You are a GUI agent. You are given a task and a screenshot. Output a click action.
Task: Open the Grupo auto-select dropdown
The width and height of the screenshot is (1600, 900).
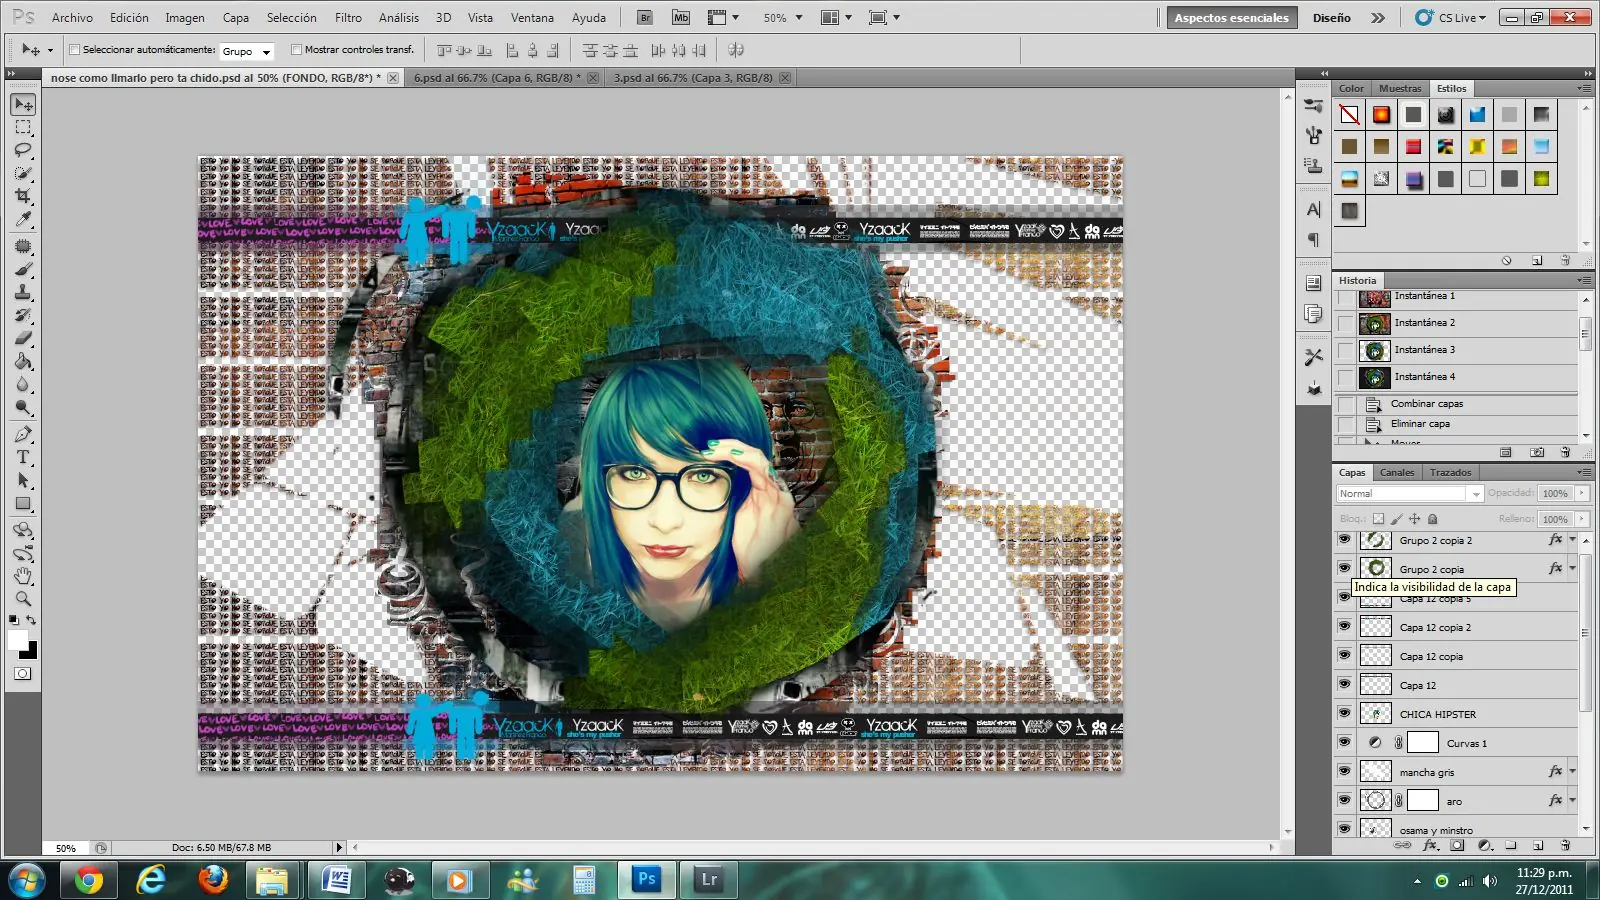247,51
